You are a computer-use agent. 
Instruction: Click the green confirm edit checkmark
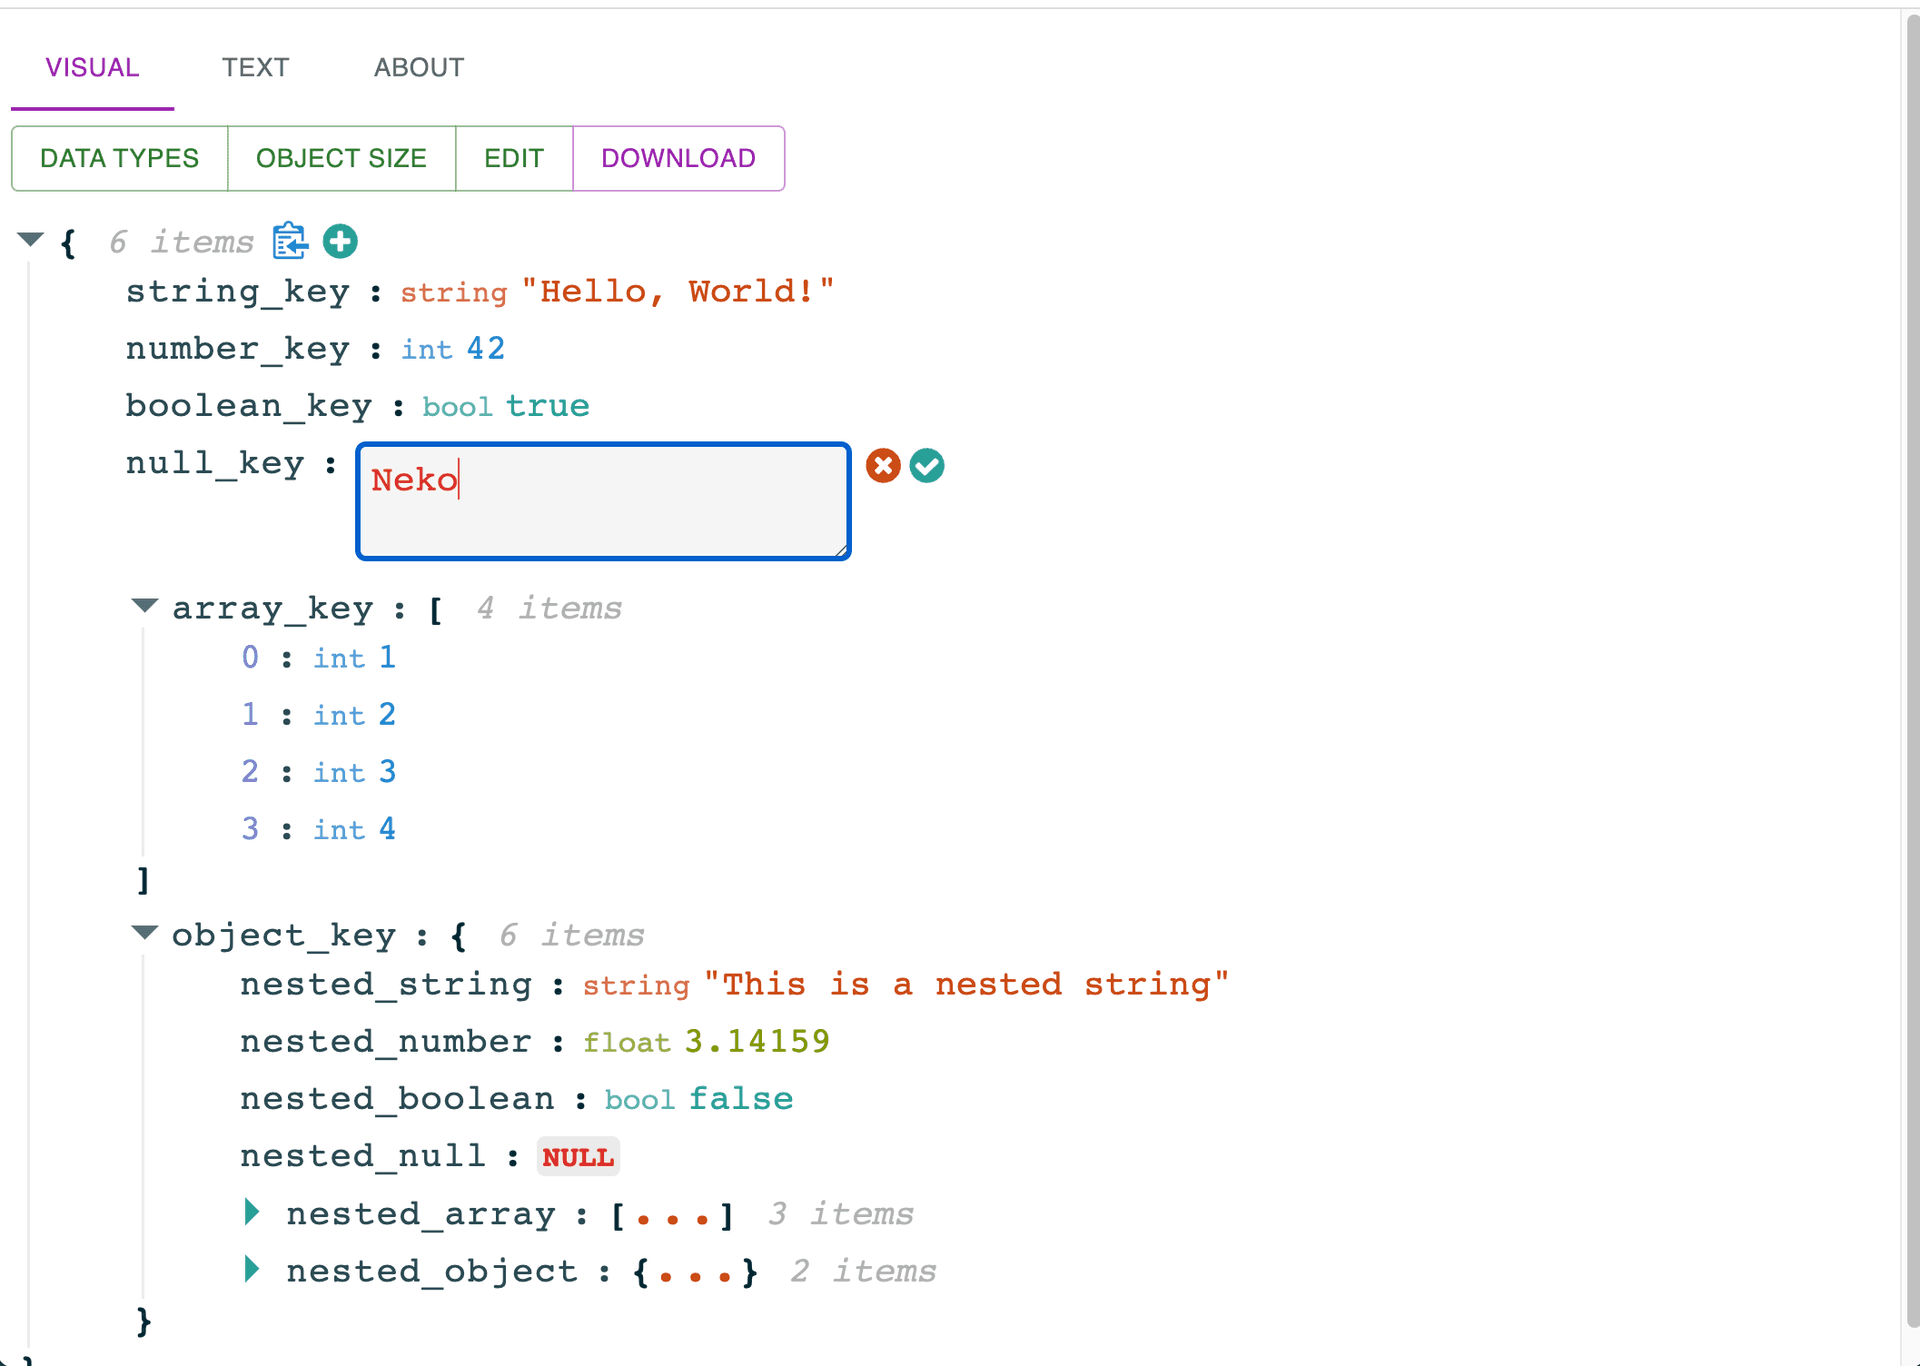[x=927, y=466]
